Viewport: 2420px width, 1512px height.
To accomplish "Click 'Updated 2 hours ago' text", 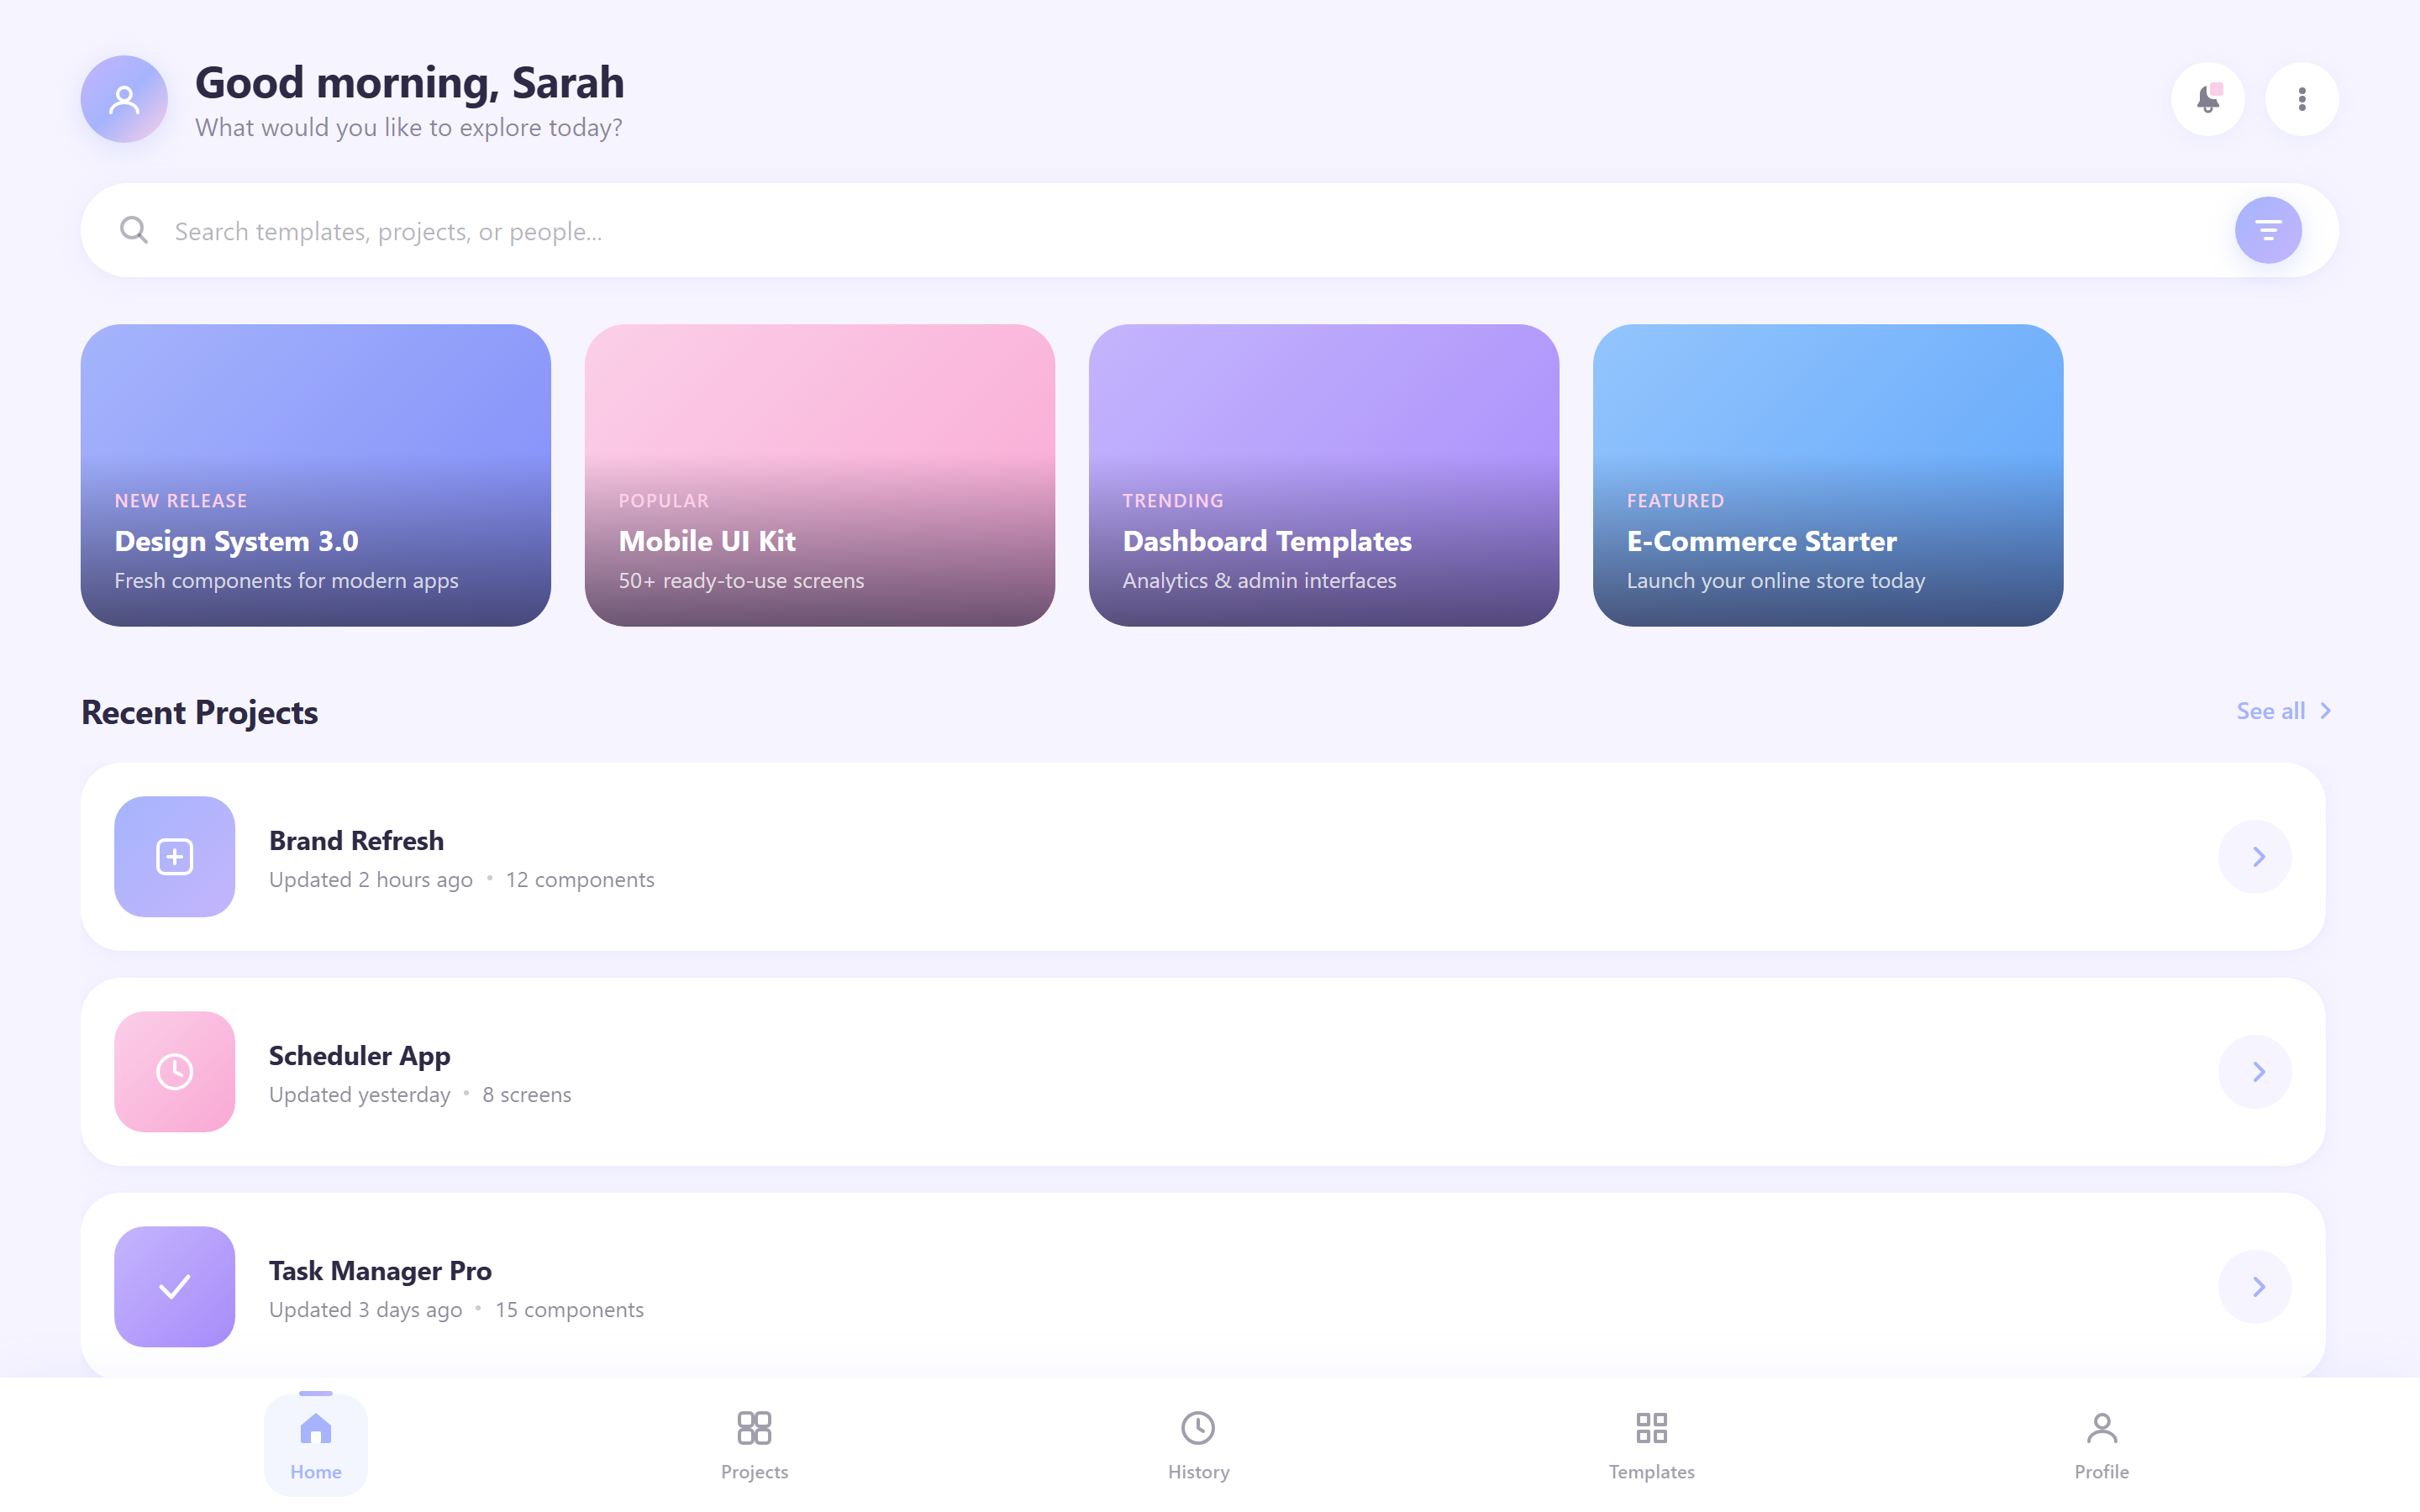I will [x=371, y=880].
